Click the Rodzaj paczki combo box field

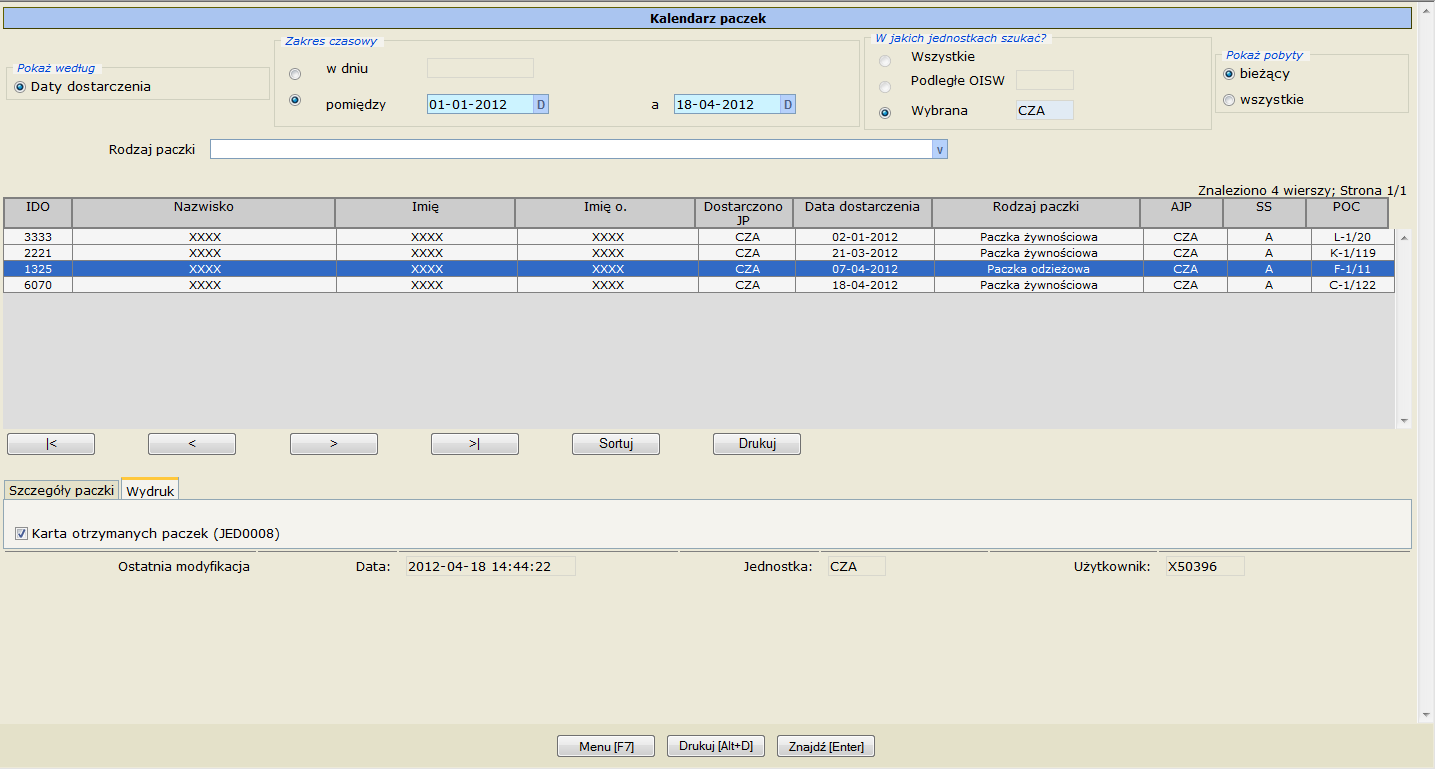tap(571, 149)
